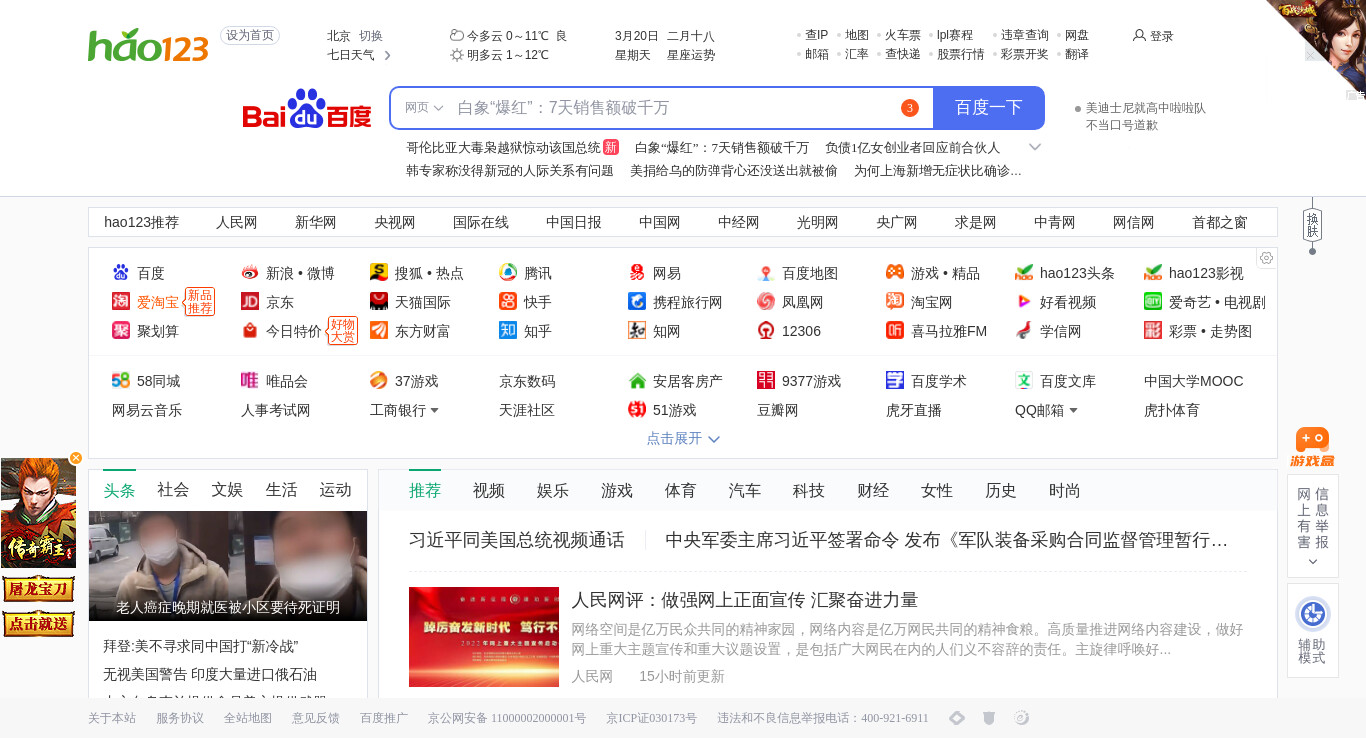Switch to the 视频 tab
Viewport: 1366px width, 738px height.
[489, 490]
